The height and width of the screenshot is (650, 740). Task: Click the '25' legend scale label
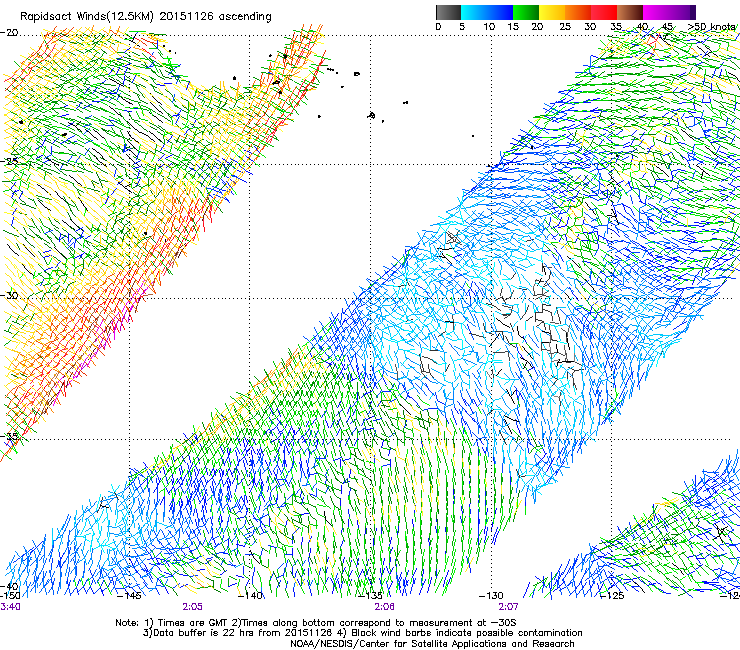[564, 26]
